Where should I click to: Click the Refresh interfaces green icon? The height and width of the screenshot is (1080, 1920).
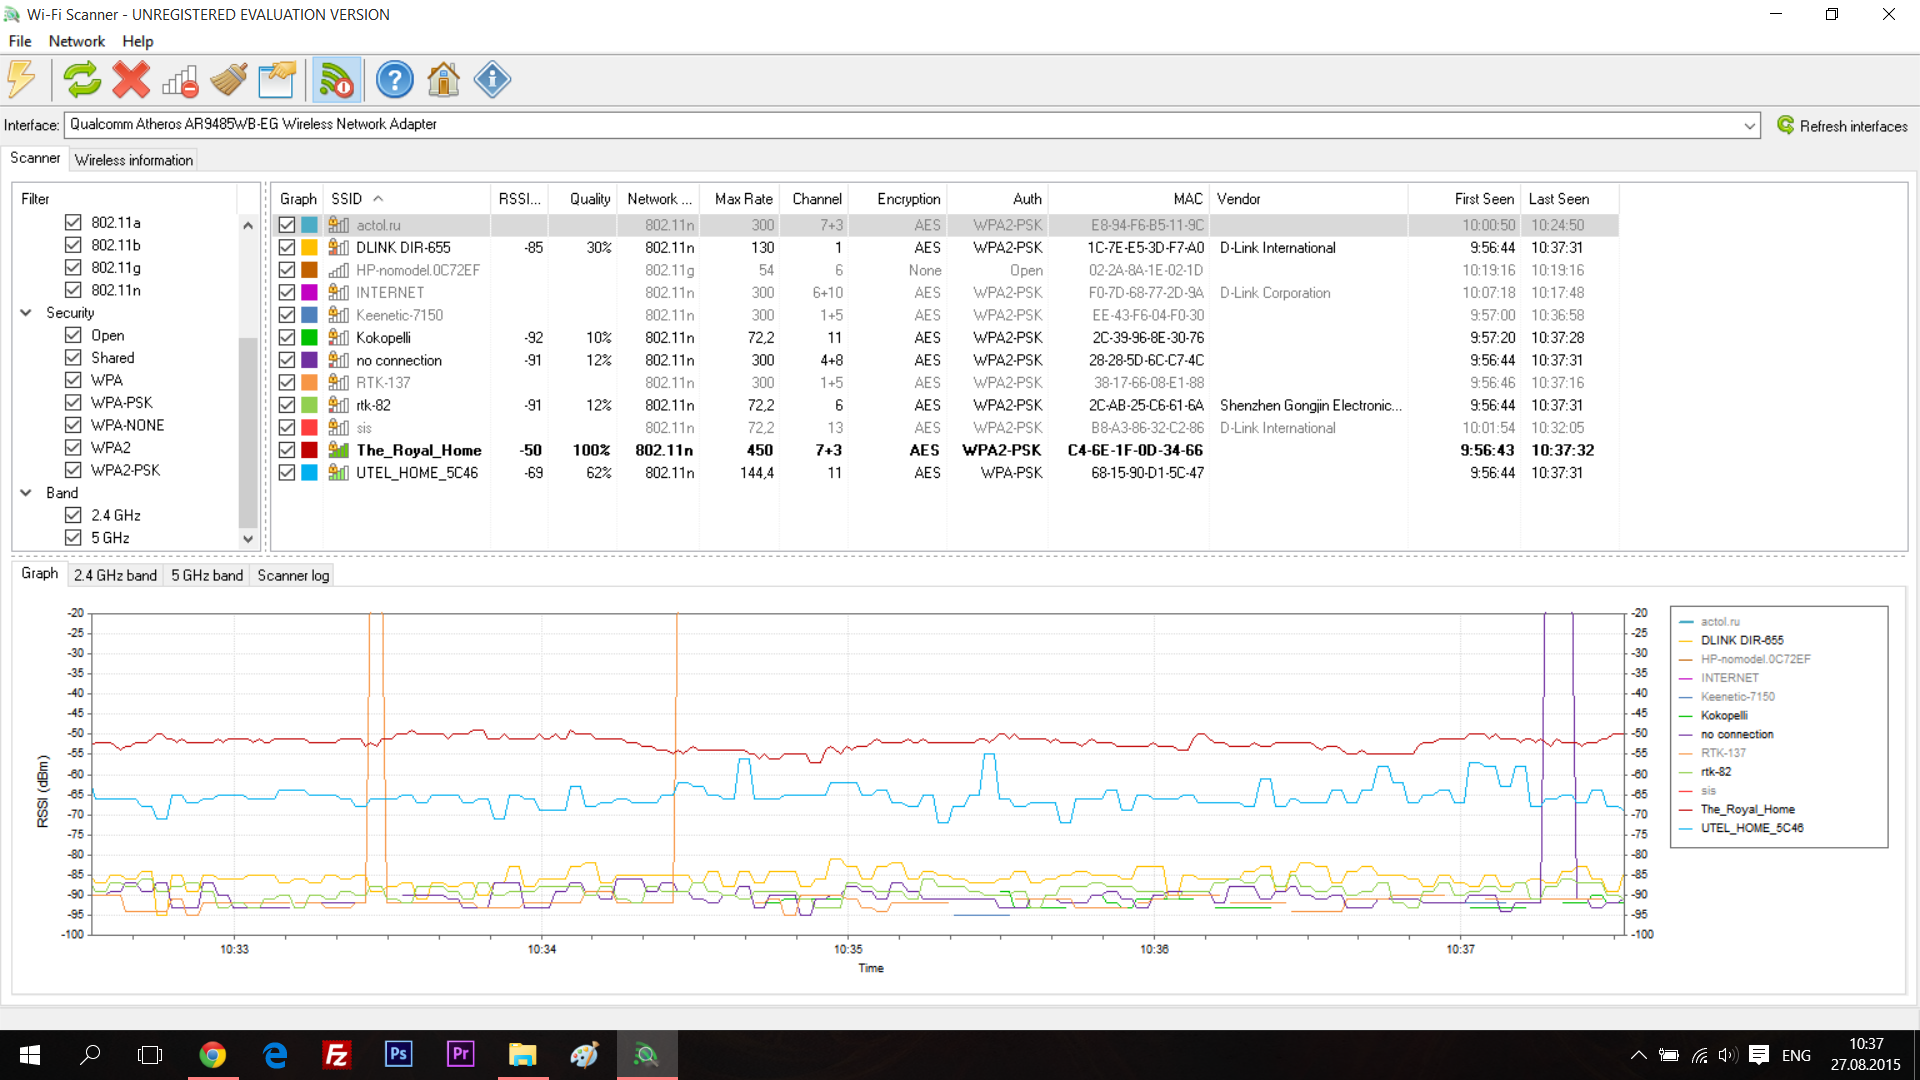[x=1785, y=125]
